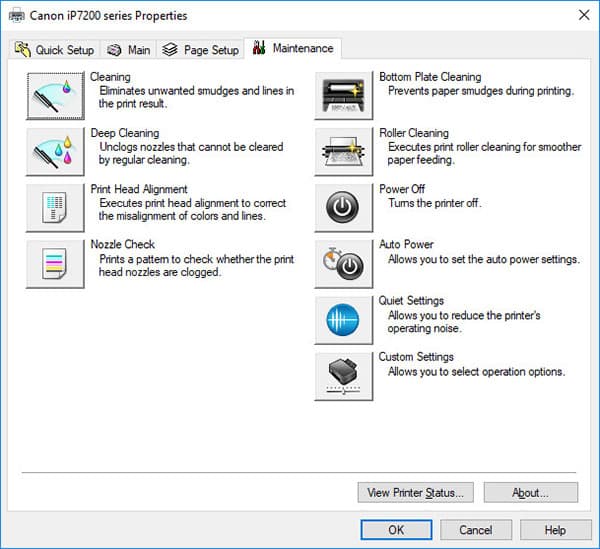Switch to the Quick Setup tab
The width and height of the screenshot is (600, 549).
(x=54, y=50)
